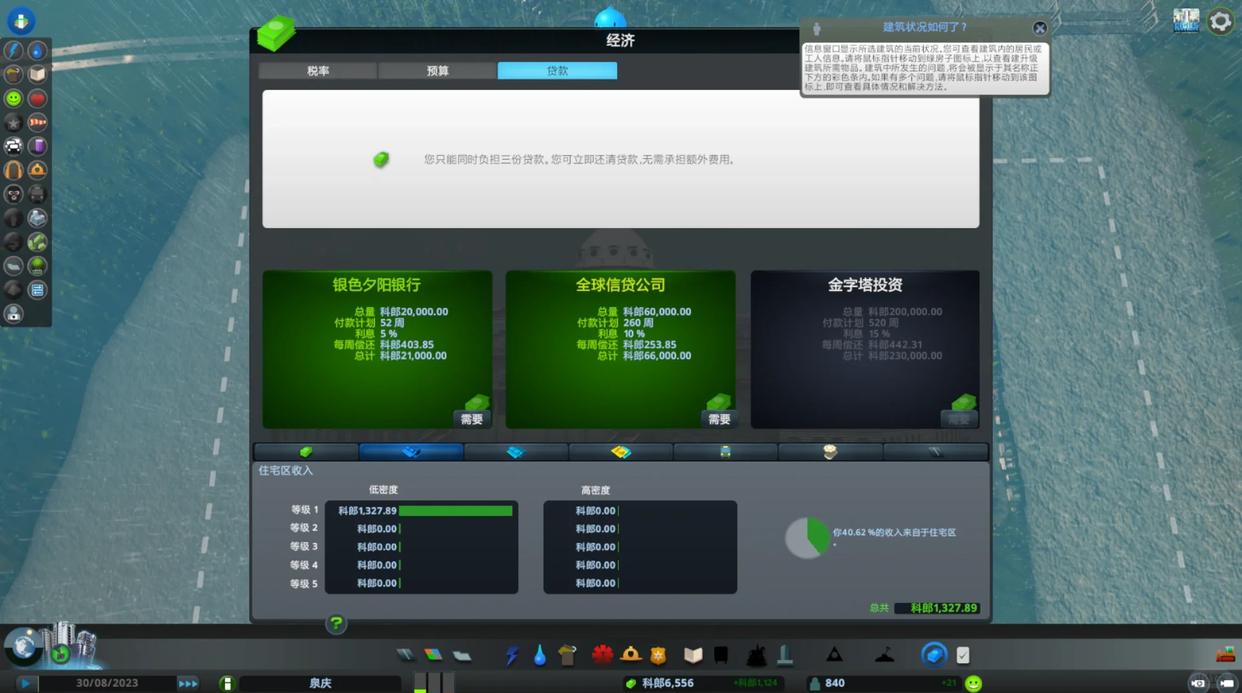Change simulation speed with fast-forward arrows
This screenshot has width=1242, height=693.
point(188,683)
